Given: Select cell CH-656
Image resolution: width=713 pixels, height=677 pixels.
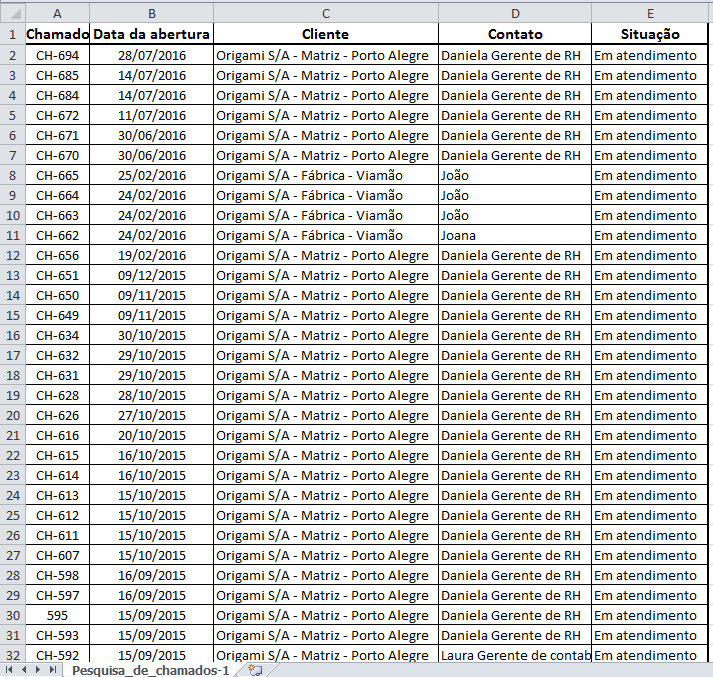Looking at the screenshot, I should 57,256.
